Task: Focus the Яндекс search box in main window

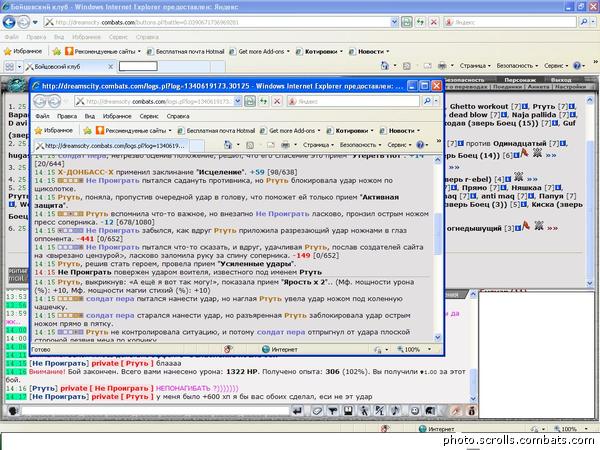Action: pos(510,22)
